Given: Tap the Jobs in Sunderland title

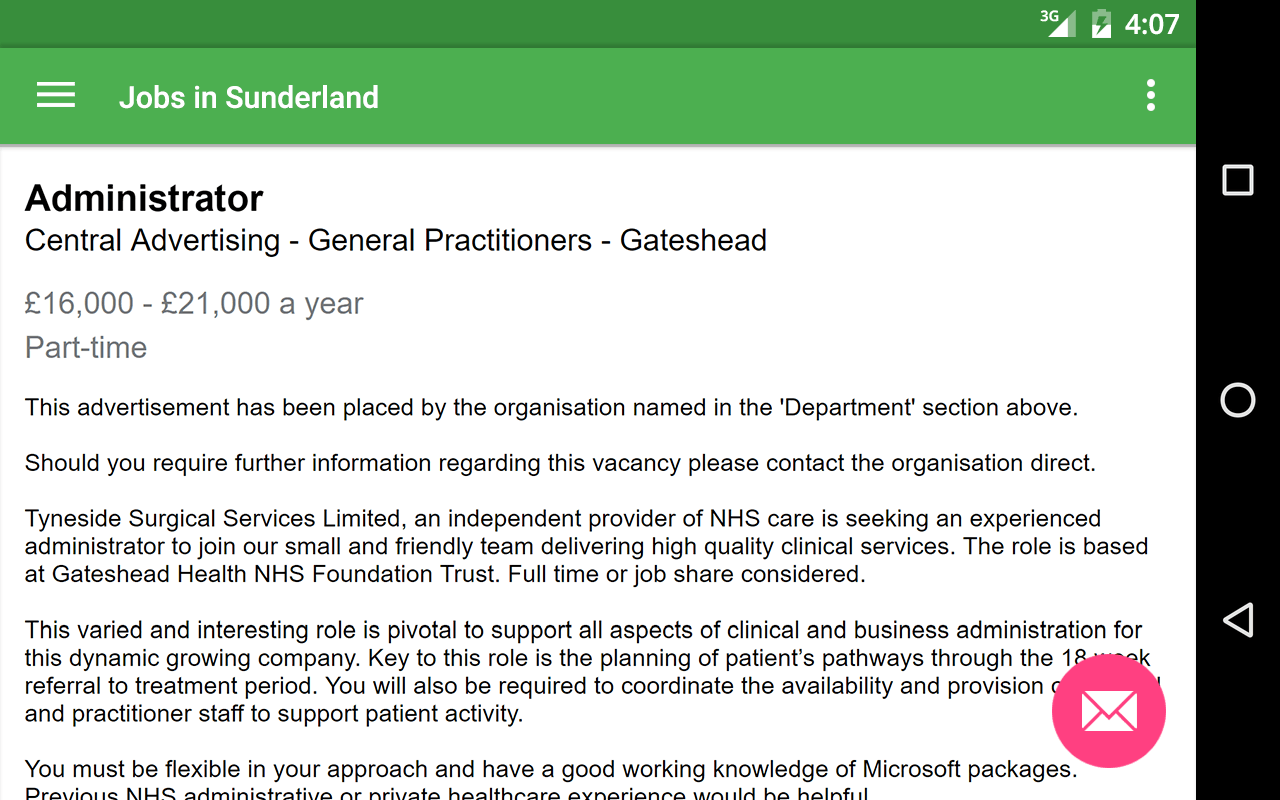Looking at the screenshot, I should [248, 97].
